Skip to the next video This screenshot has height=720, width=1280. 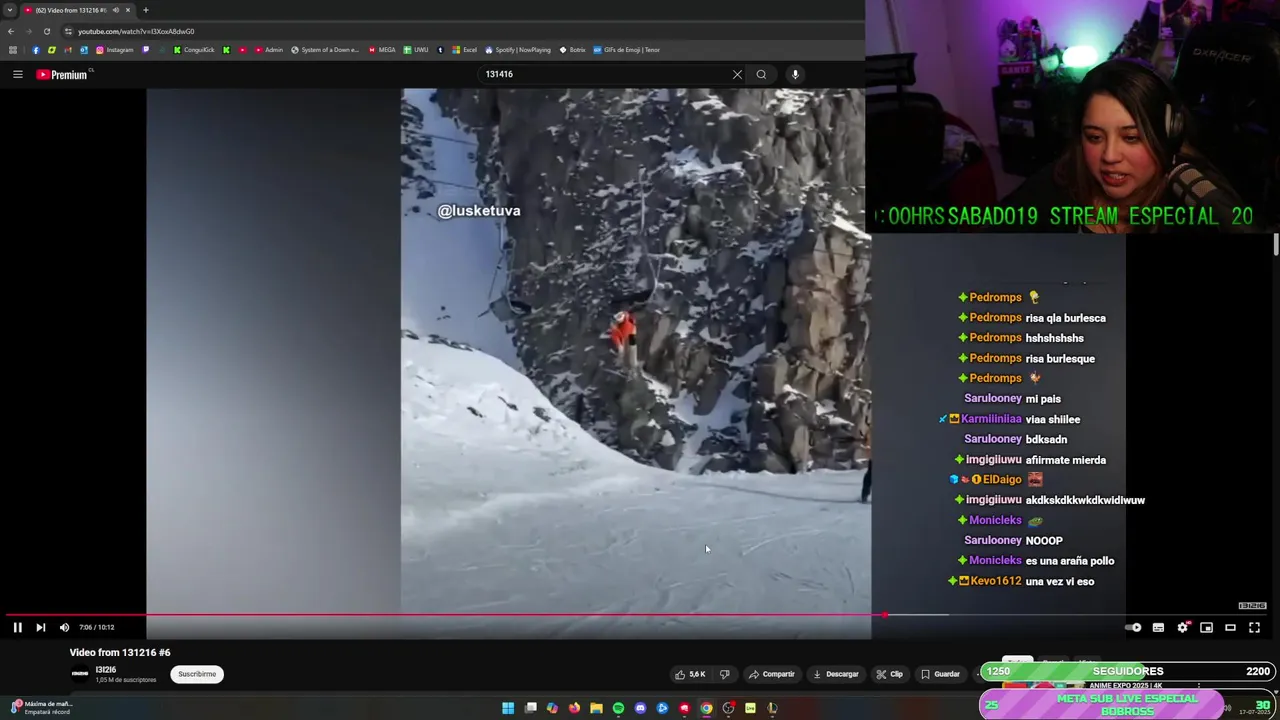point(40,627)
